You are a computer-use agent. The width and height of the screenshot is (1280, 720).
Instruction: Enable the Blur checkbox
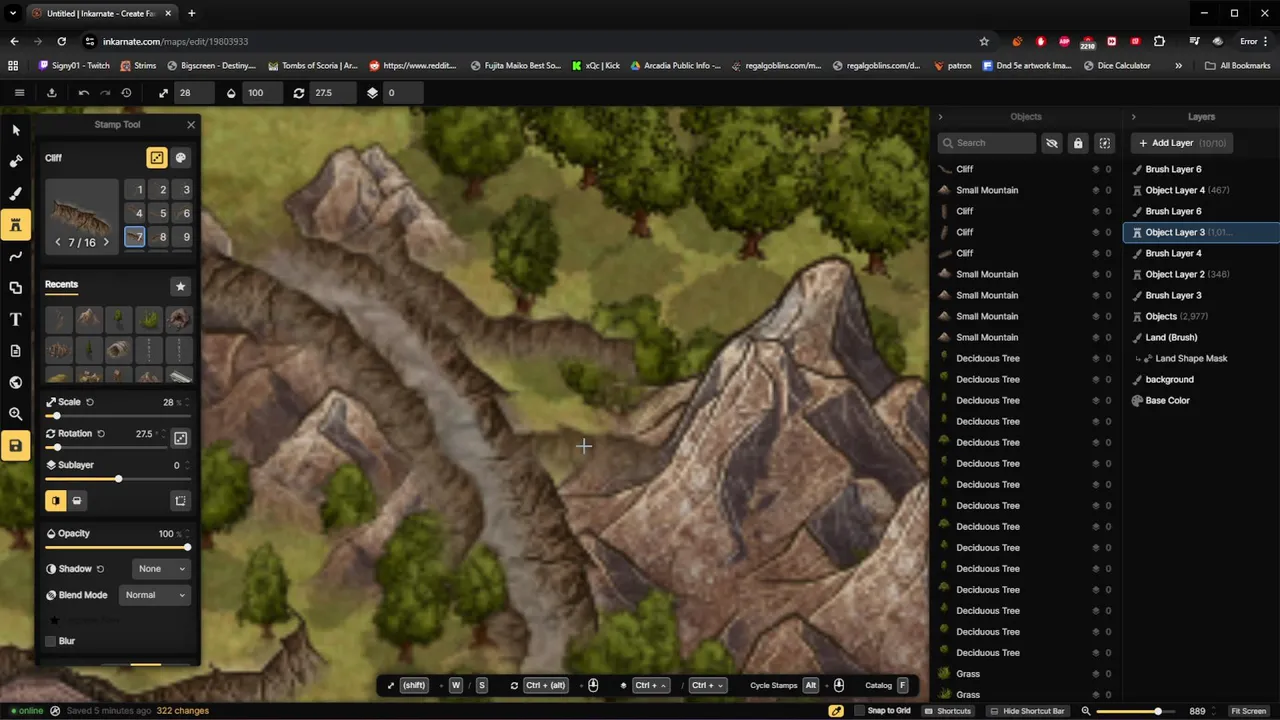point(51,641)
